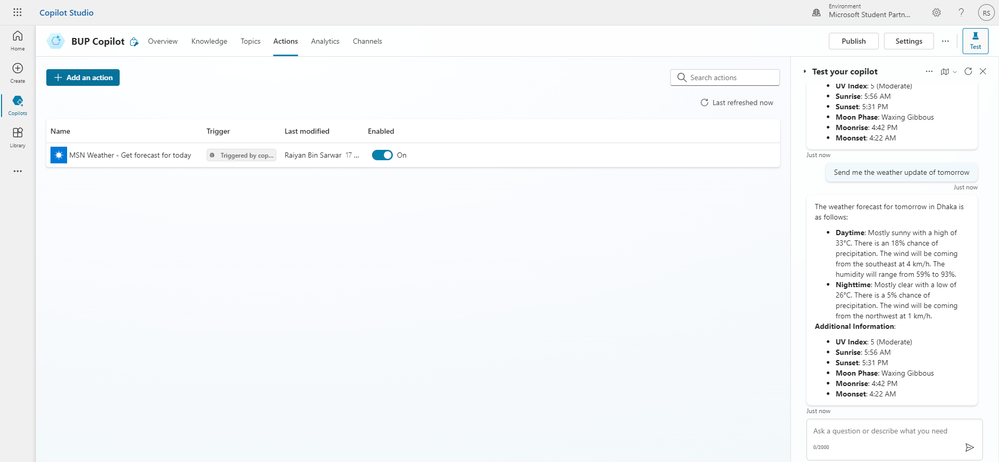Go to Home in the sidebar
The image size is (999, 462).
tap(18, 41)
